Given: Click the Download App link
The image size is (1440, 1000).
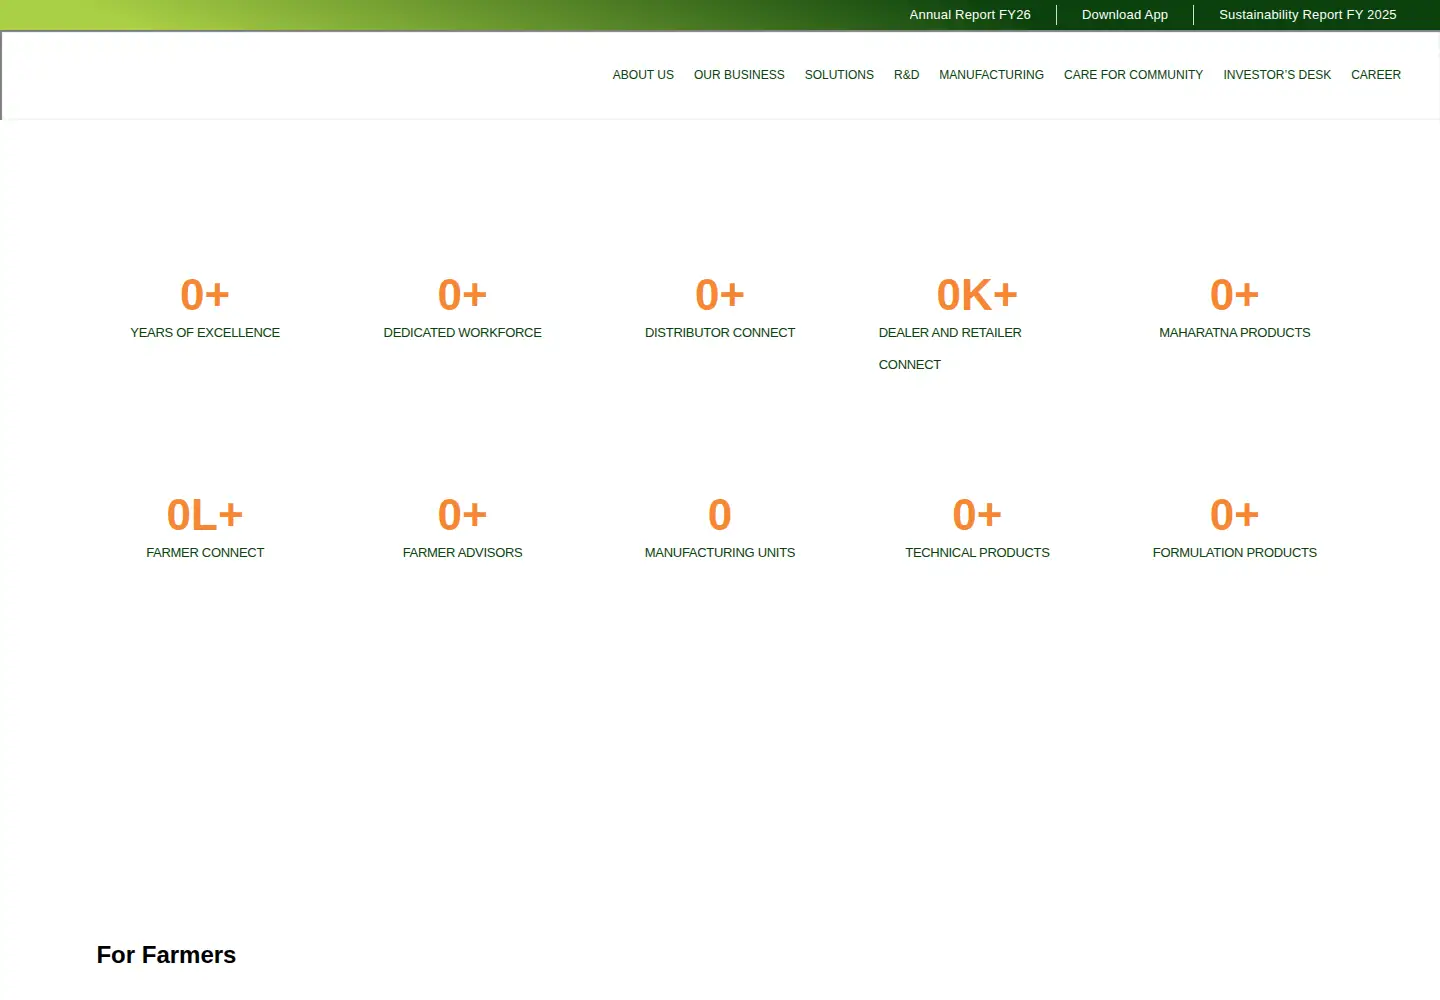Looking at the screenshot, I should (x=1125, y=15).
